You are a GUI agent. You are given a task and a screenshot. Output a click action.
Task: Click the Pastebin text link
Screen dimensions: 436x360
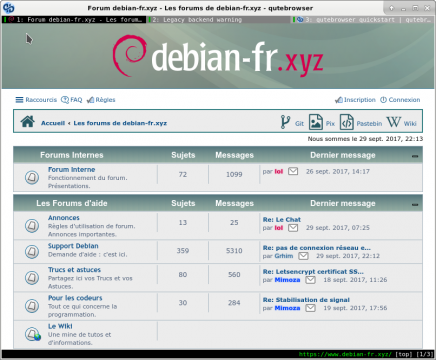pos(369,124)
